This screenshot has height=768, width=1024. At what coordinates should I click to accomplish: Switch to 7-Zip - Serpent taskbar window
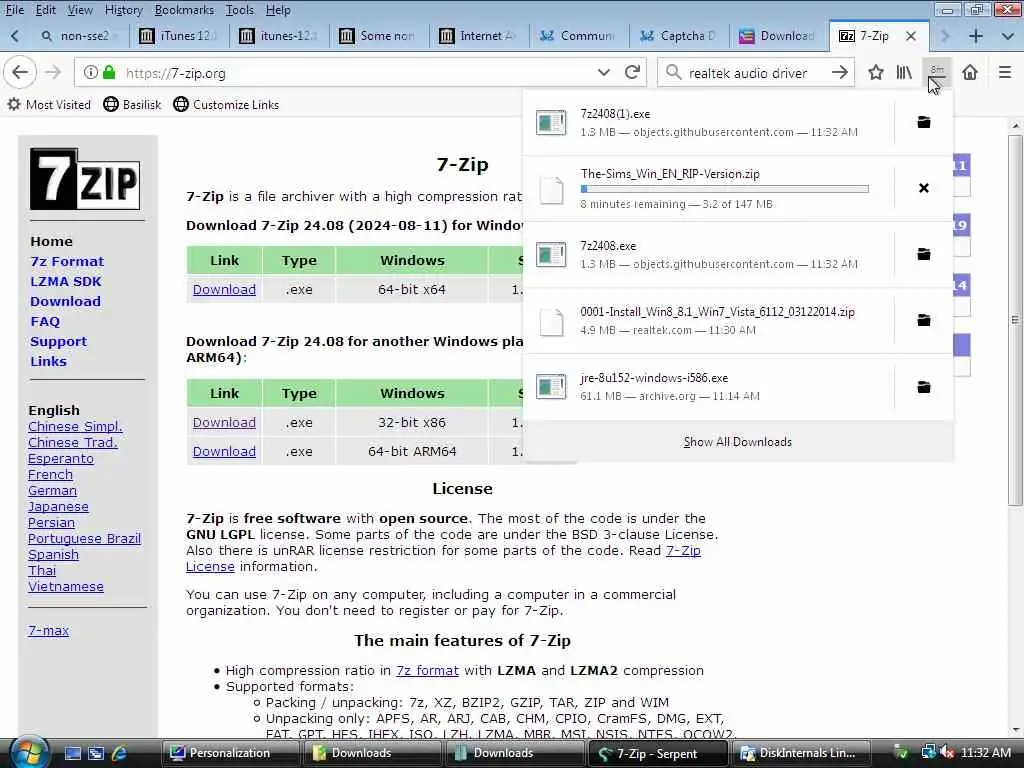pos(656,753)
